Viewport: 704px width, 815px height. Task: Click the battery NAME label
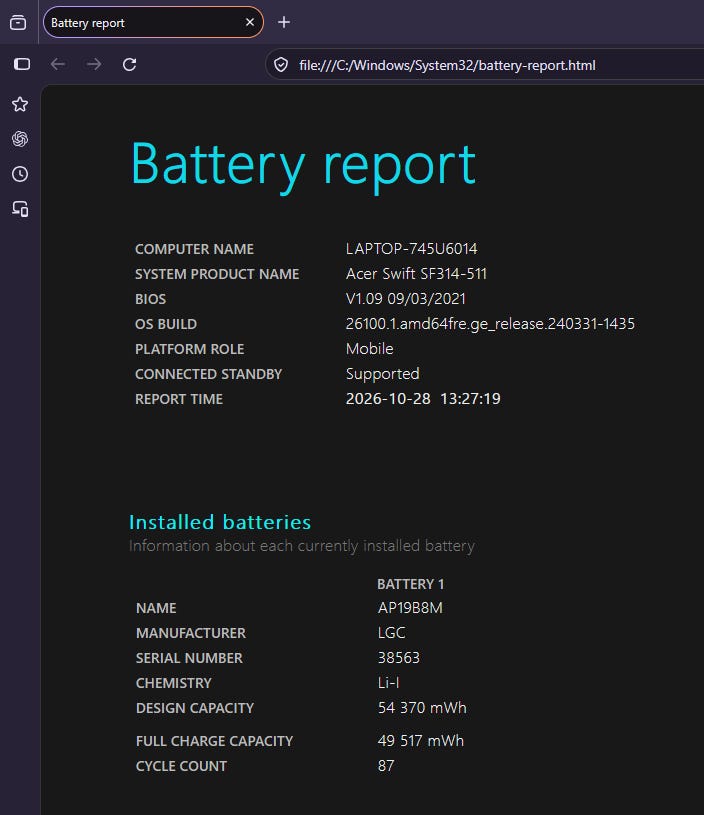(x=156, y=608)
